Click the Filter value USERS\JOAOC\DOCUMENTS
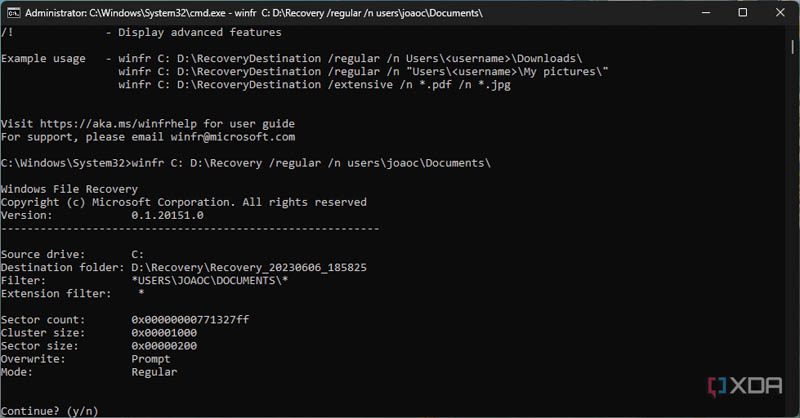The height and width of the screenshot is (418, 800). click(x=210, y=280)
